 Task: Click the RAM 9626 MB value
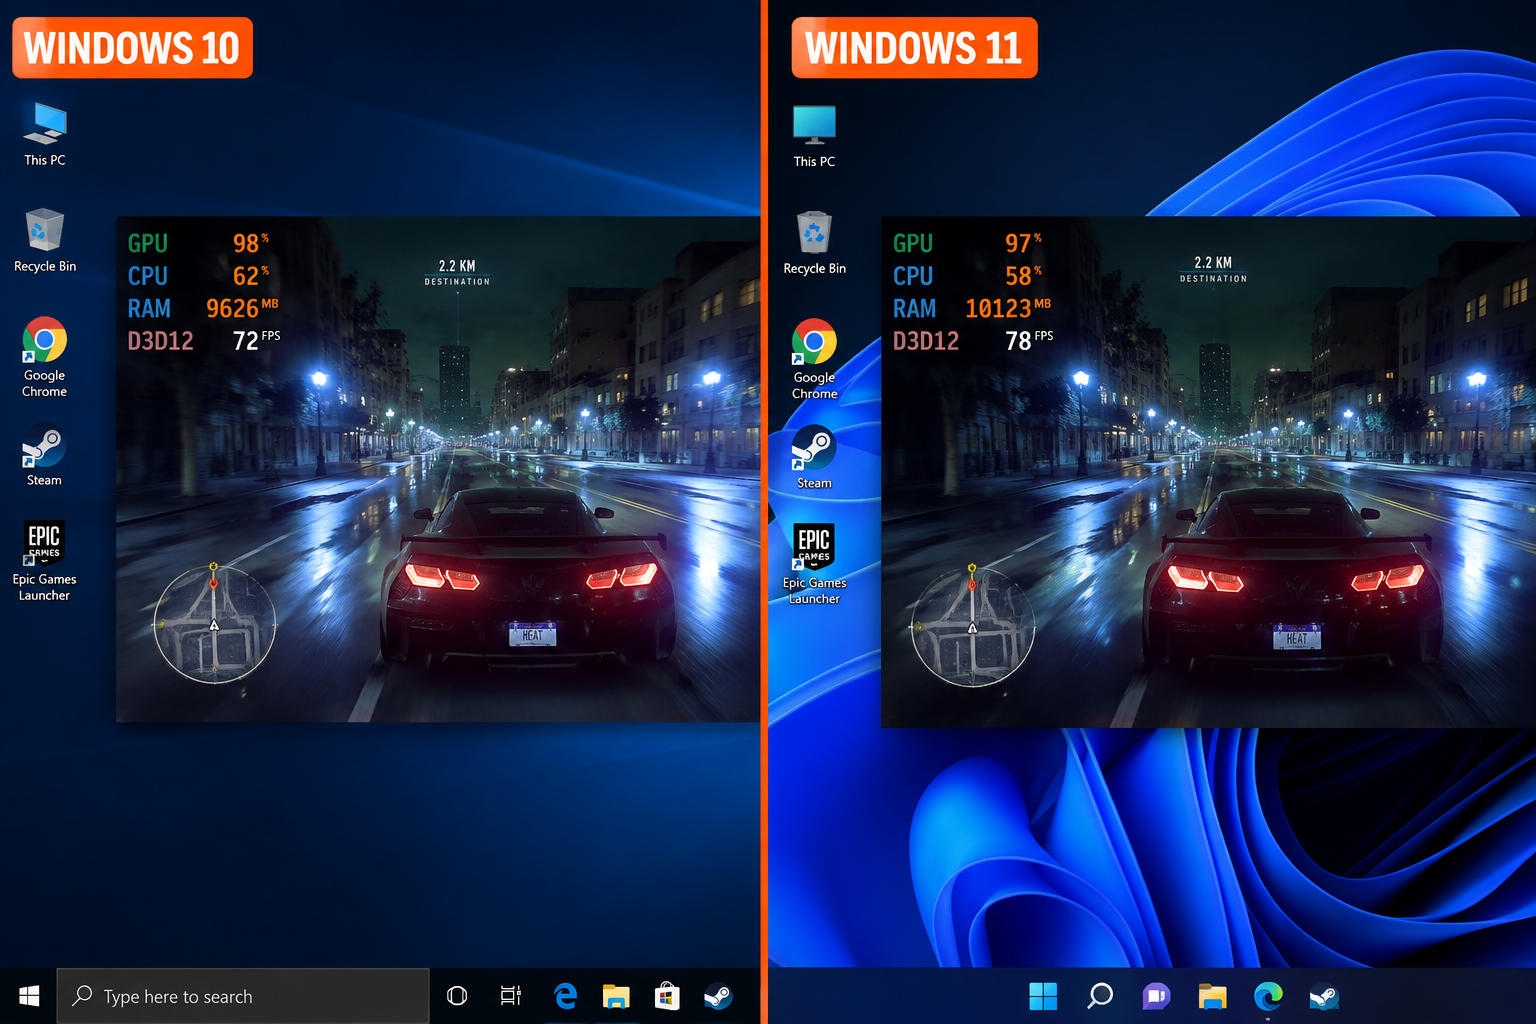[242, 308]
